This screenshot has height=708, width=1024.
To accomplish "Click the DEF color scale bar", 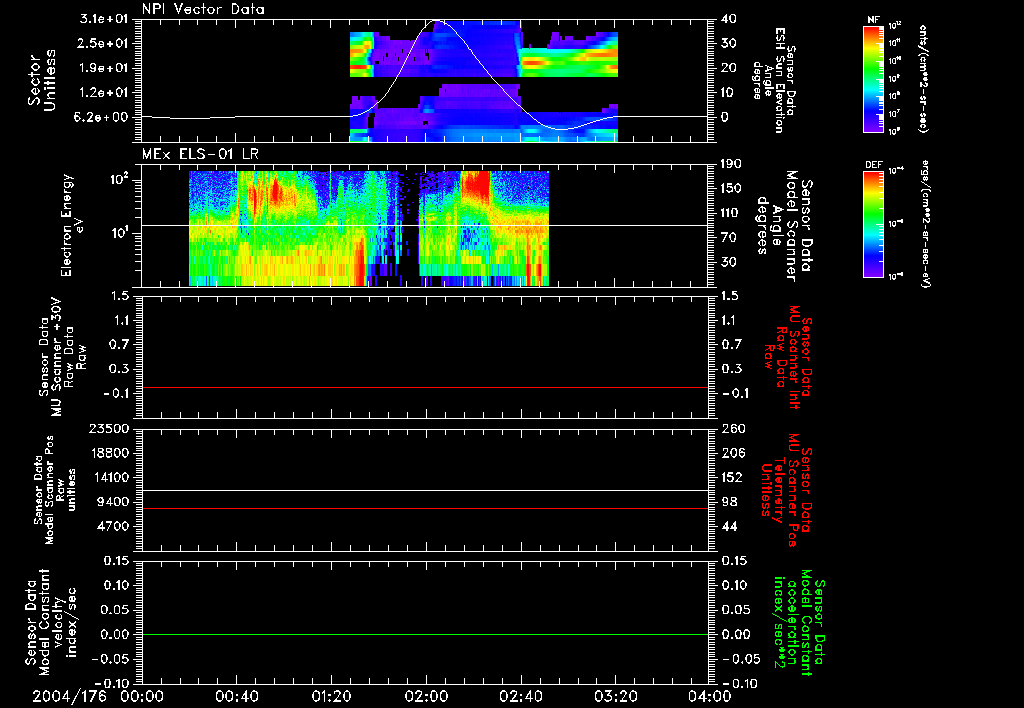I will (873, 224).
